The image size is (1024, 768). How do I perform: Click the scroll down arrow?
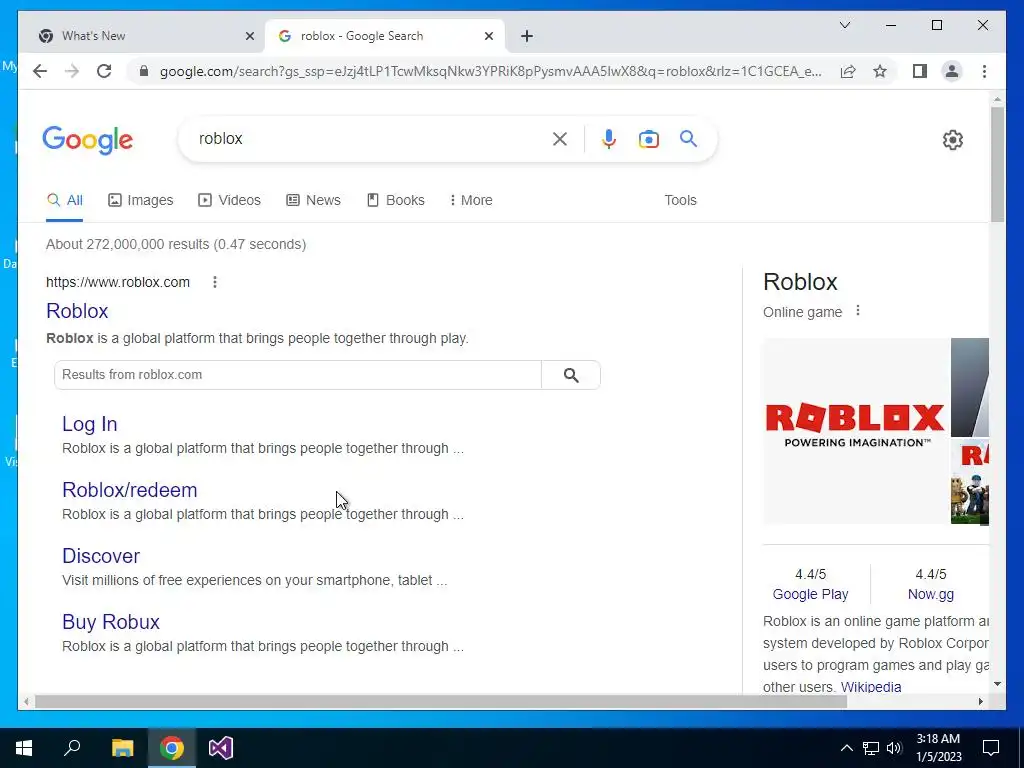click(x=997, y=684)
